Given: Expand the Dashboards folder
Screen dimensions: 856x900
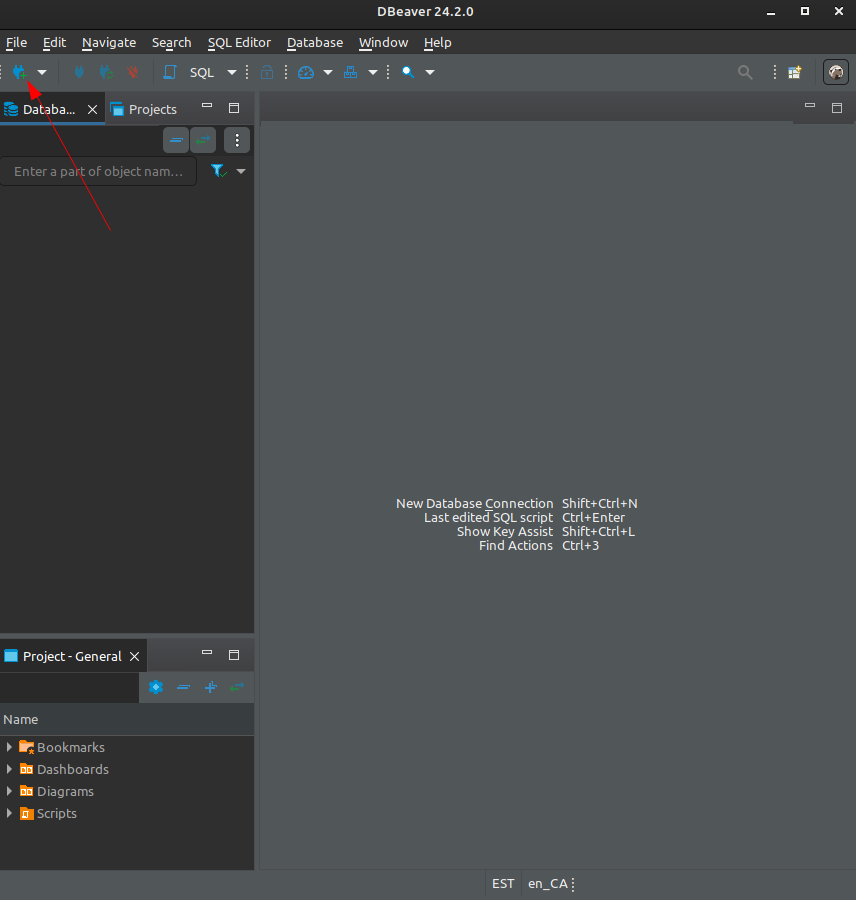Looking at the screenshot, I should tap(9, 769).
